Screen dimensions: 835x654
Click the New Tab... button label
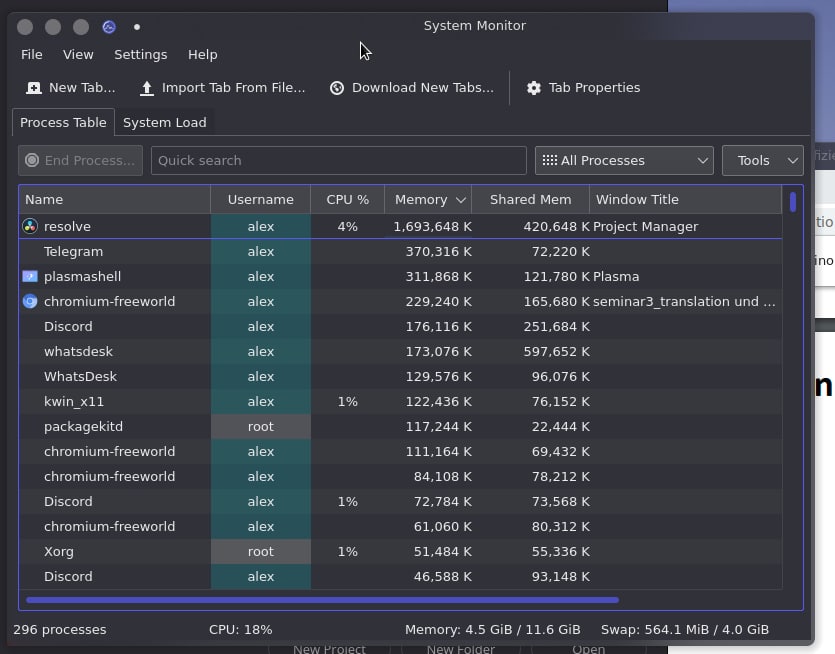point(82,88)
